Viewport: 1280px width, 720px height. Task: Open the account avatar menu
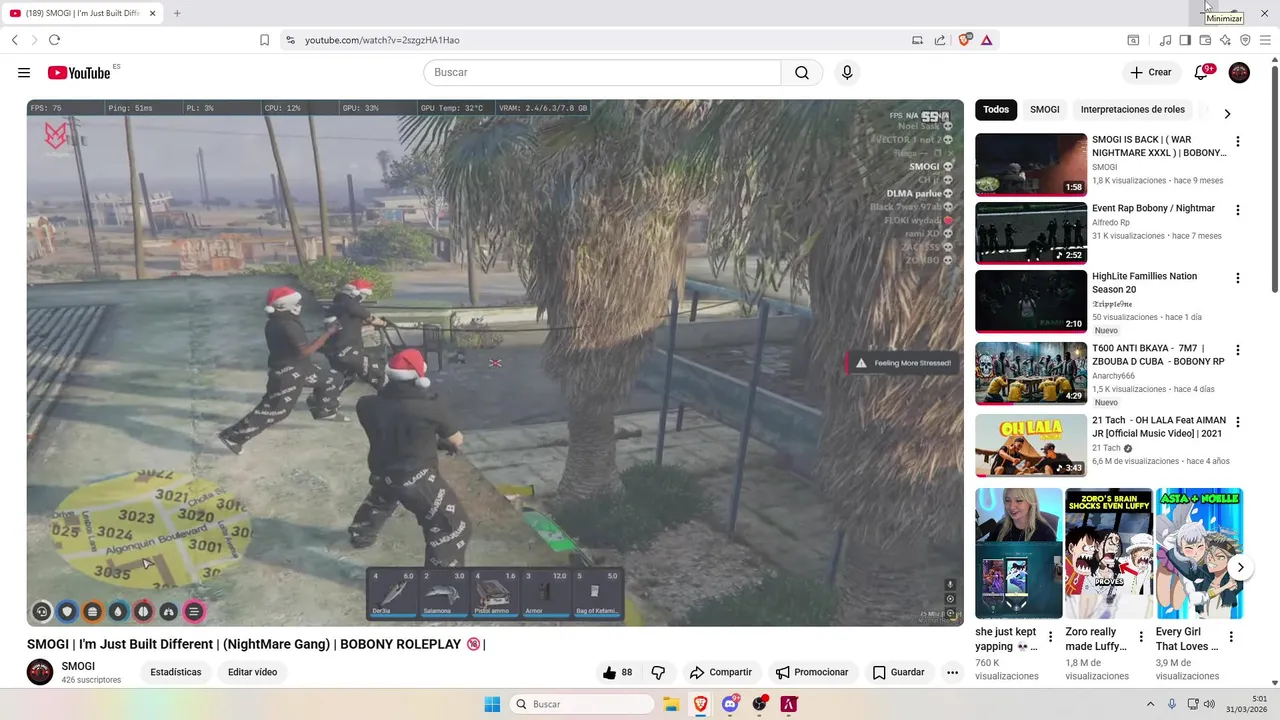1239,72
